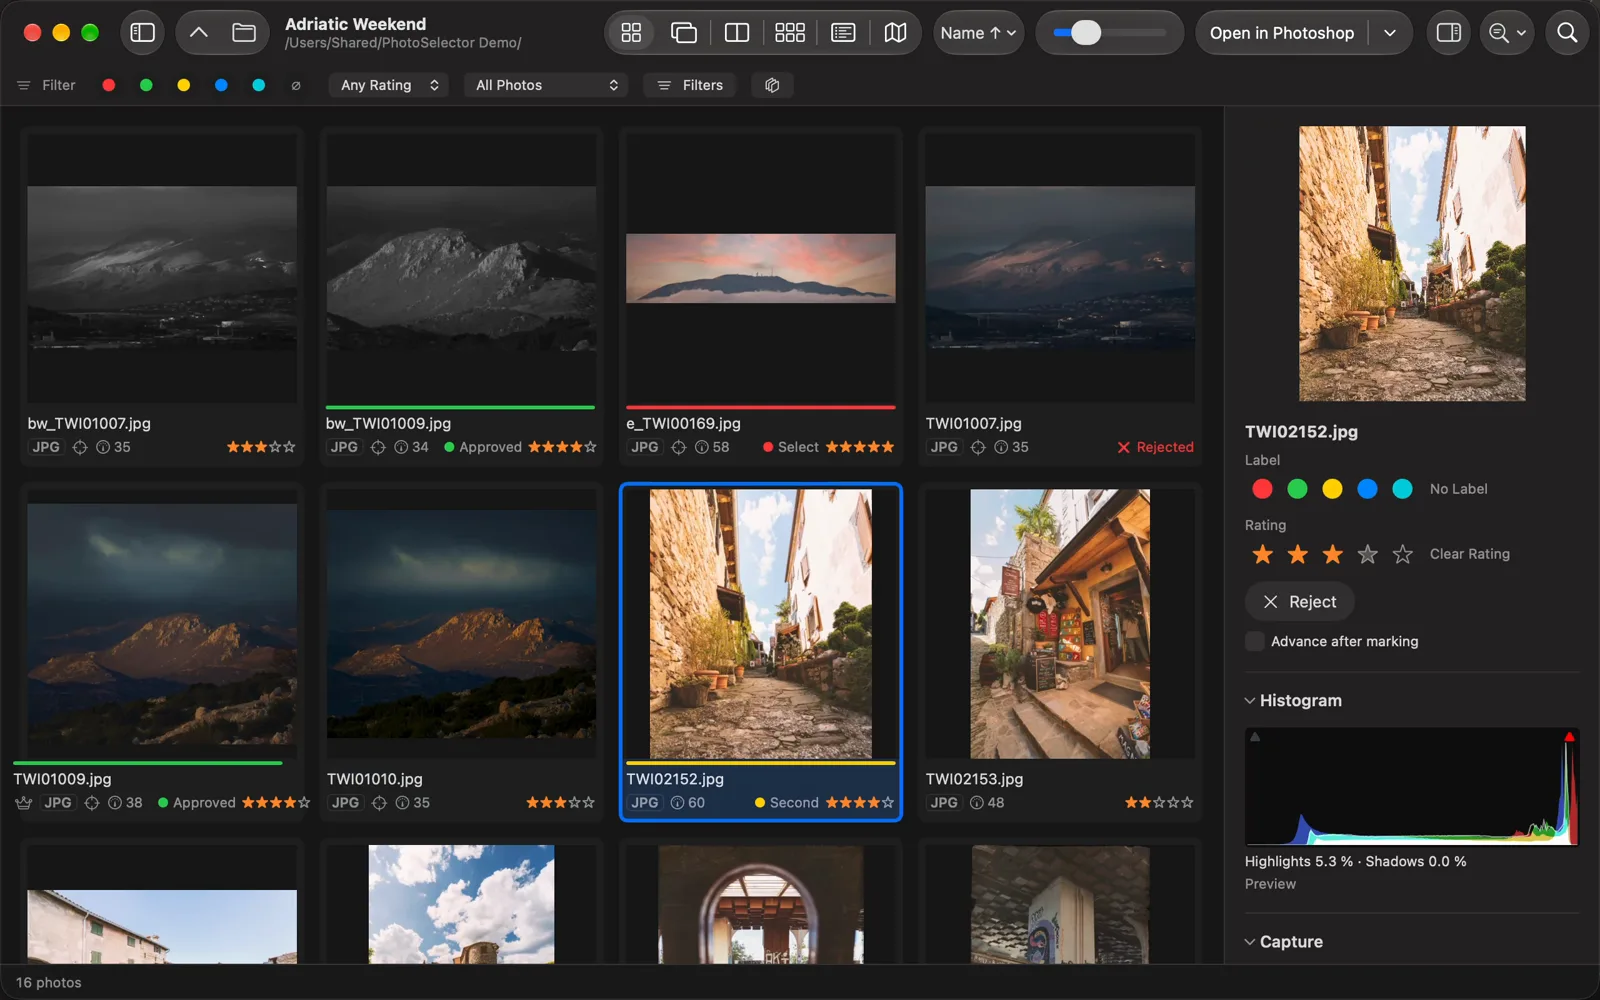Click the 3D box icon next to Filters
Viewport: 1600px width, 1000px height.
(x=772, y=85)
